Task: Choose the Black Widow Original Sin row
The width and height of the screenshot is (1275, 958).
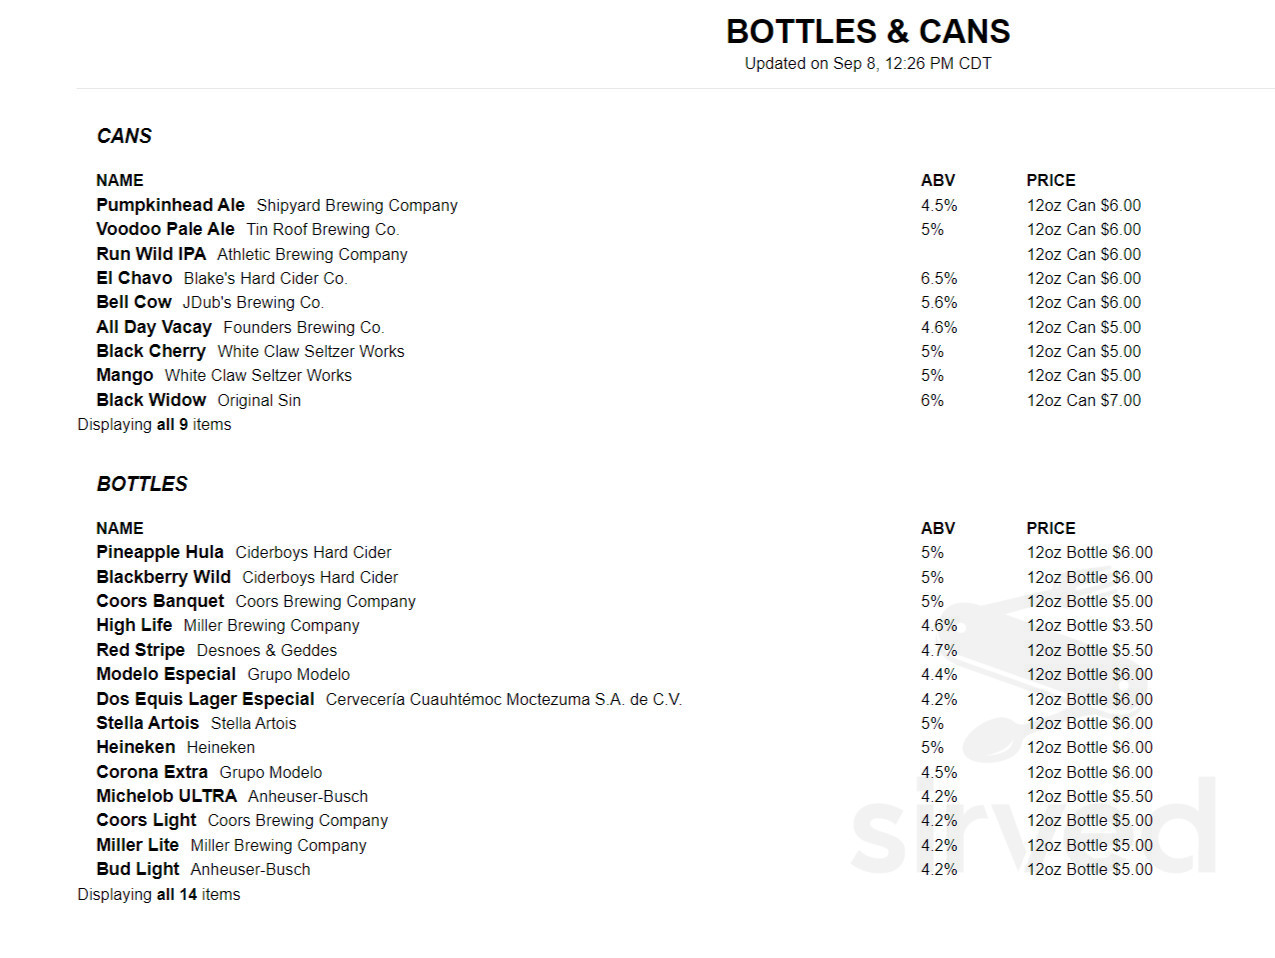Action: coord(618,400)
